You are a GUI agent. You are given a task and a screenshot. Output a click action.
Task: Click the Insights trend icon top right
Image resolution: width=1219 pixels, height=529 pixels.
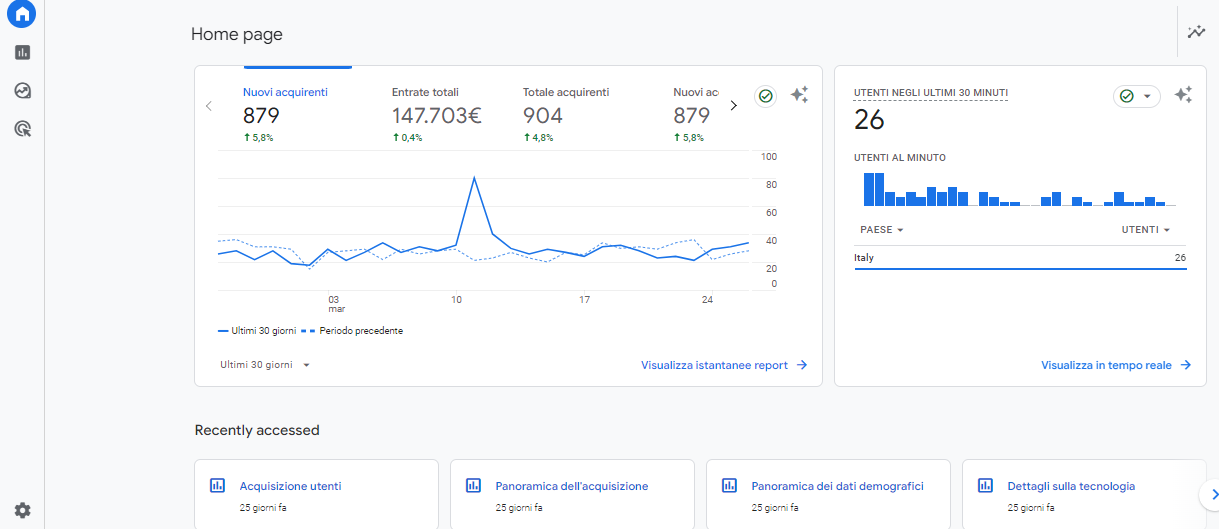[1196, 32]
